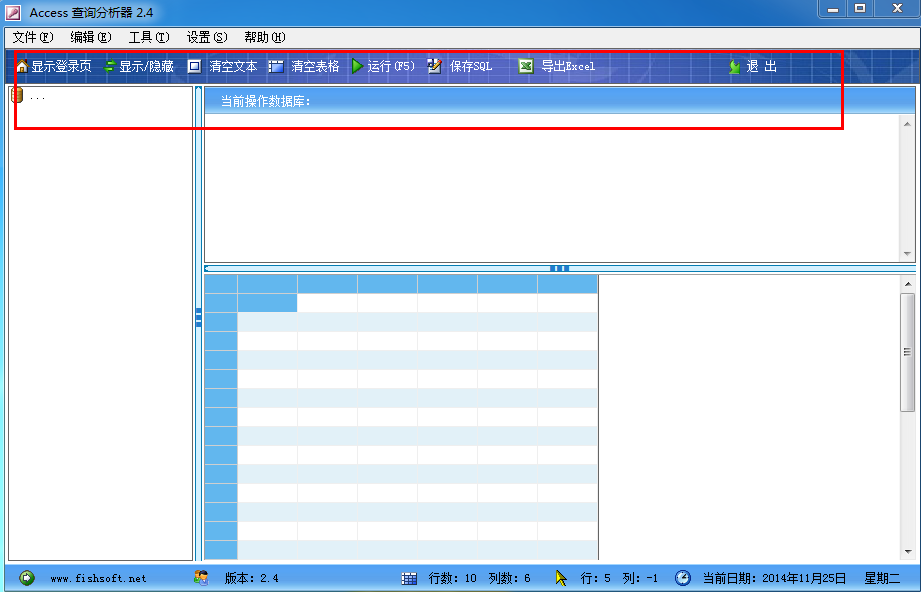Image resolution: width=921 pixels, height=592 pixels.
Task: Click the 清空表格 table icon
Action: click(x=276, y=66)
